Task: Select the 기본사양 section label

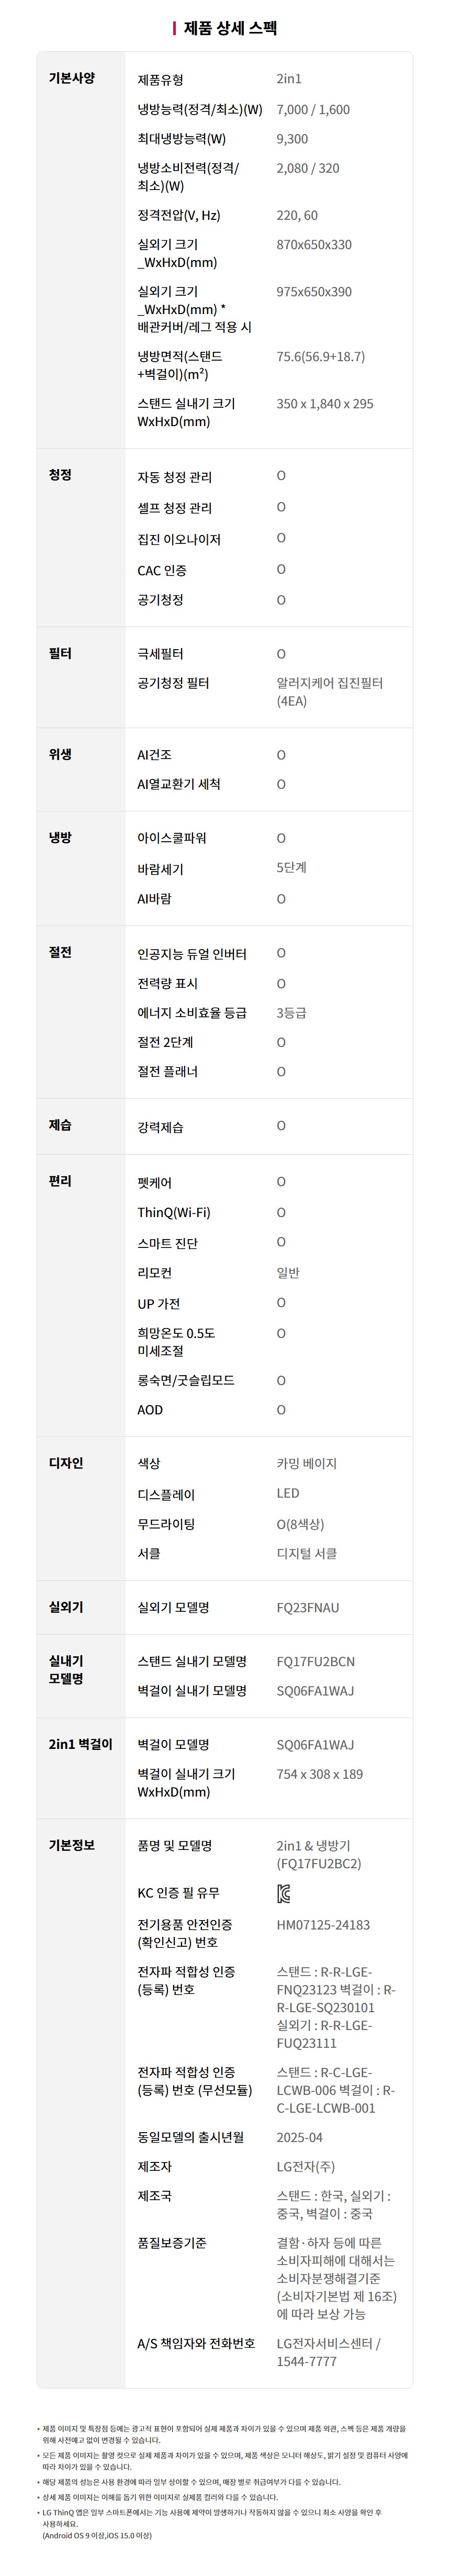Action: [x=72, y=78]
